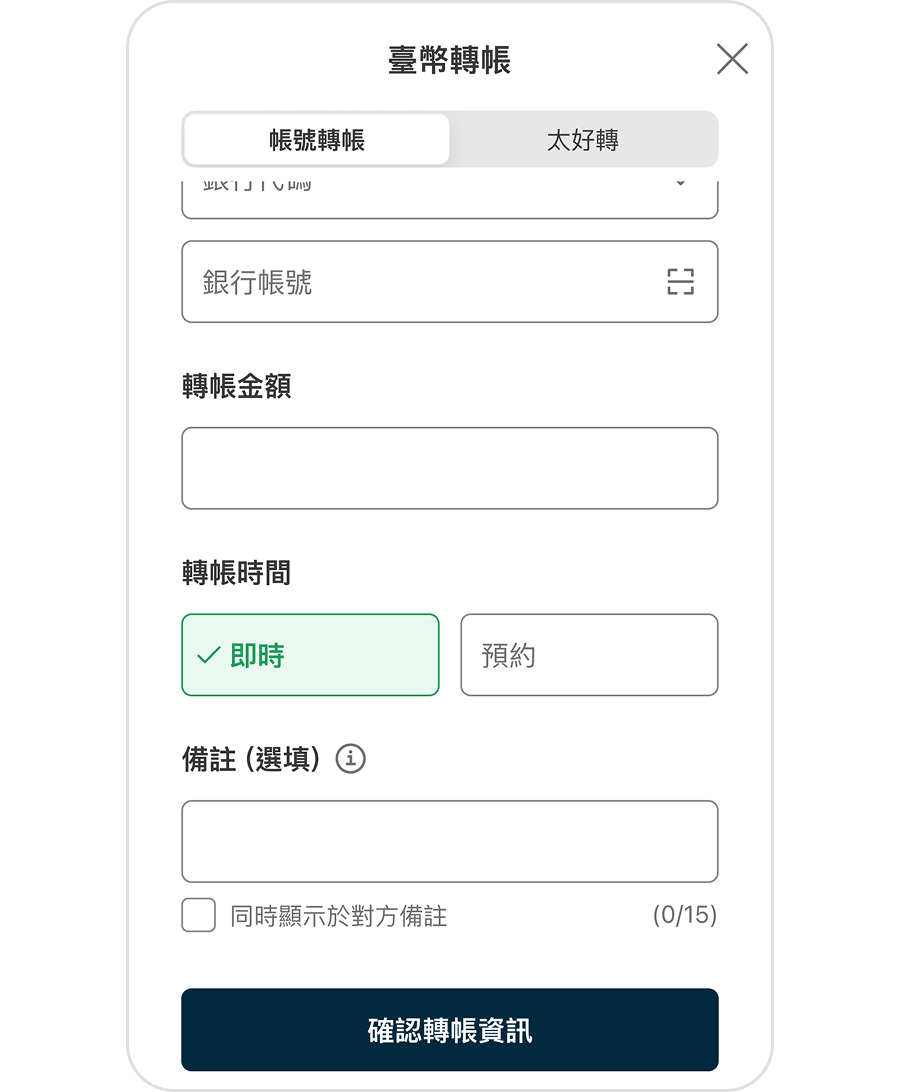This screenshot has height=1092, width=900.
Task: Confirm with the 確認轉帳資訊 button
Action: pyautogui.click(x=449, y=1029)
